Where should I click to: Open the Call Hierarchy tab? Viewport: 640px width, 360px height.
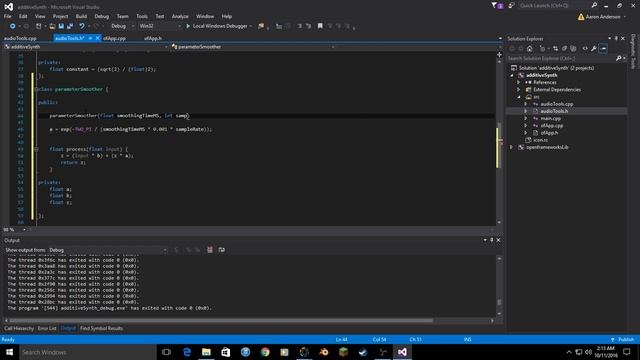click(x=19, y=328)
